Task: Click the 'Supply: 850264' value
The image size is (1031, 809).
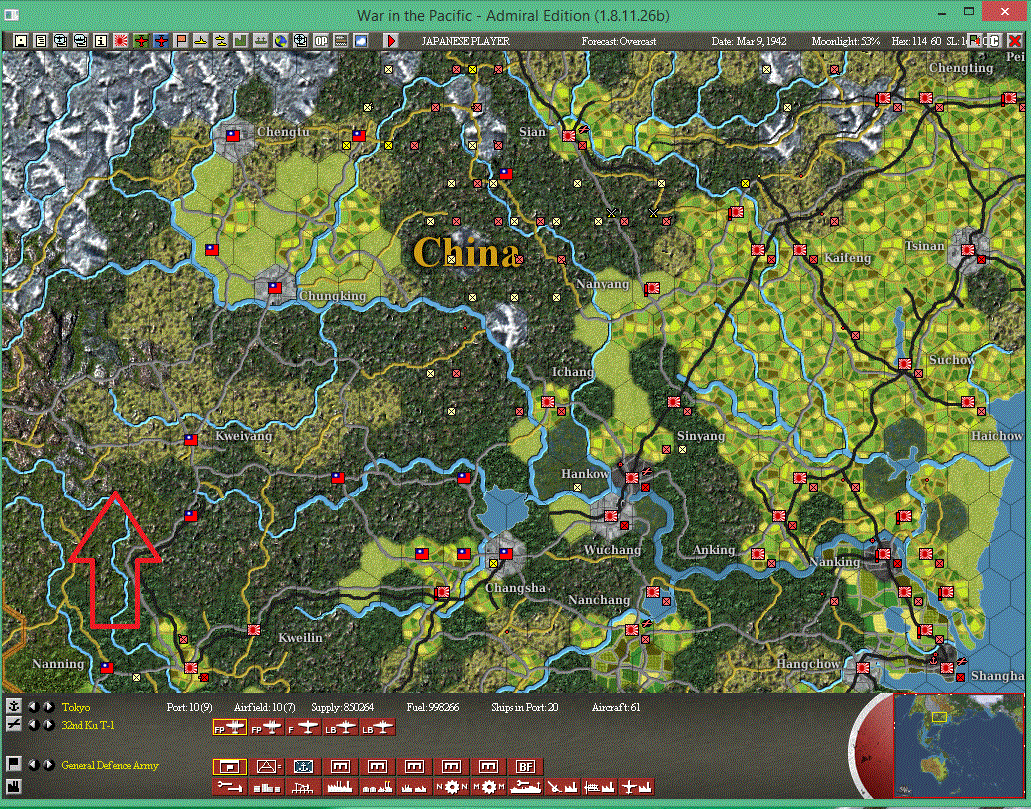Action: coord(343,707)
